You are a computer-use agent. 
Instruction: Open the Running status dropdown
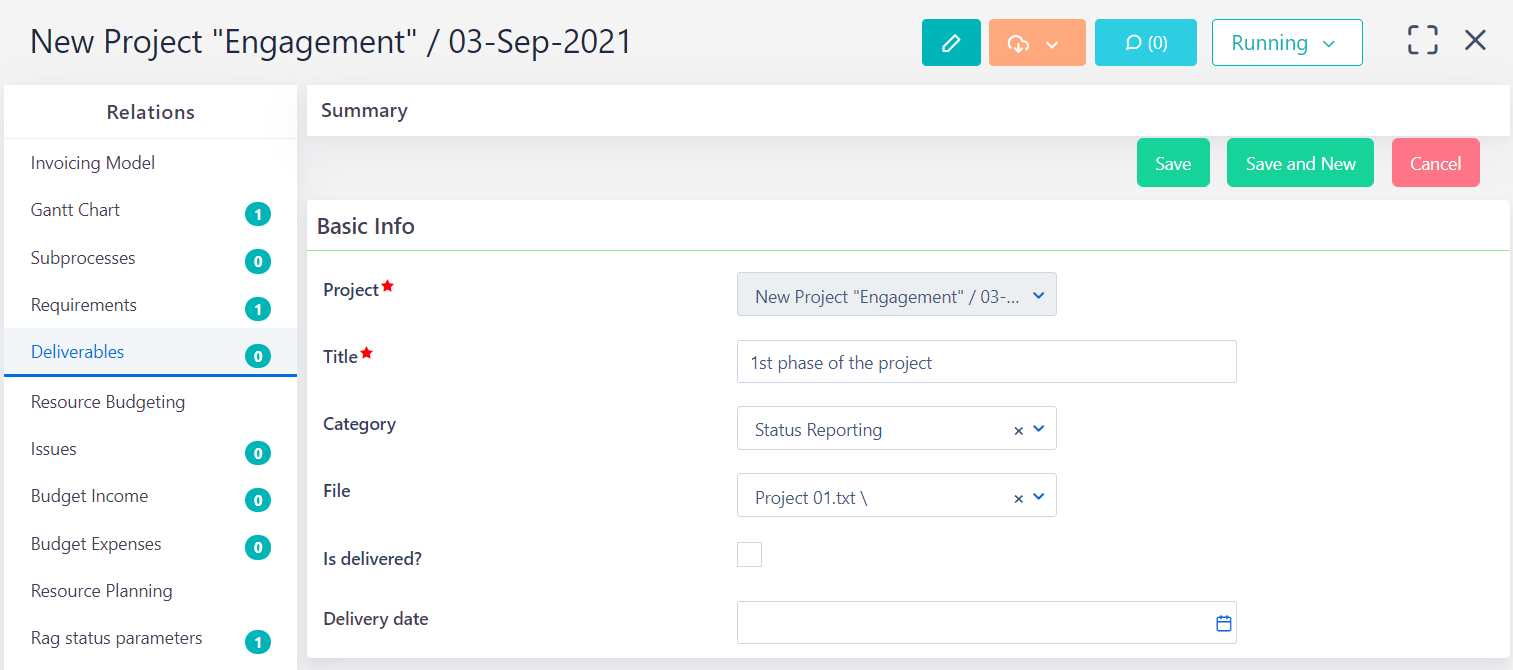click(1286, 42)
